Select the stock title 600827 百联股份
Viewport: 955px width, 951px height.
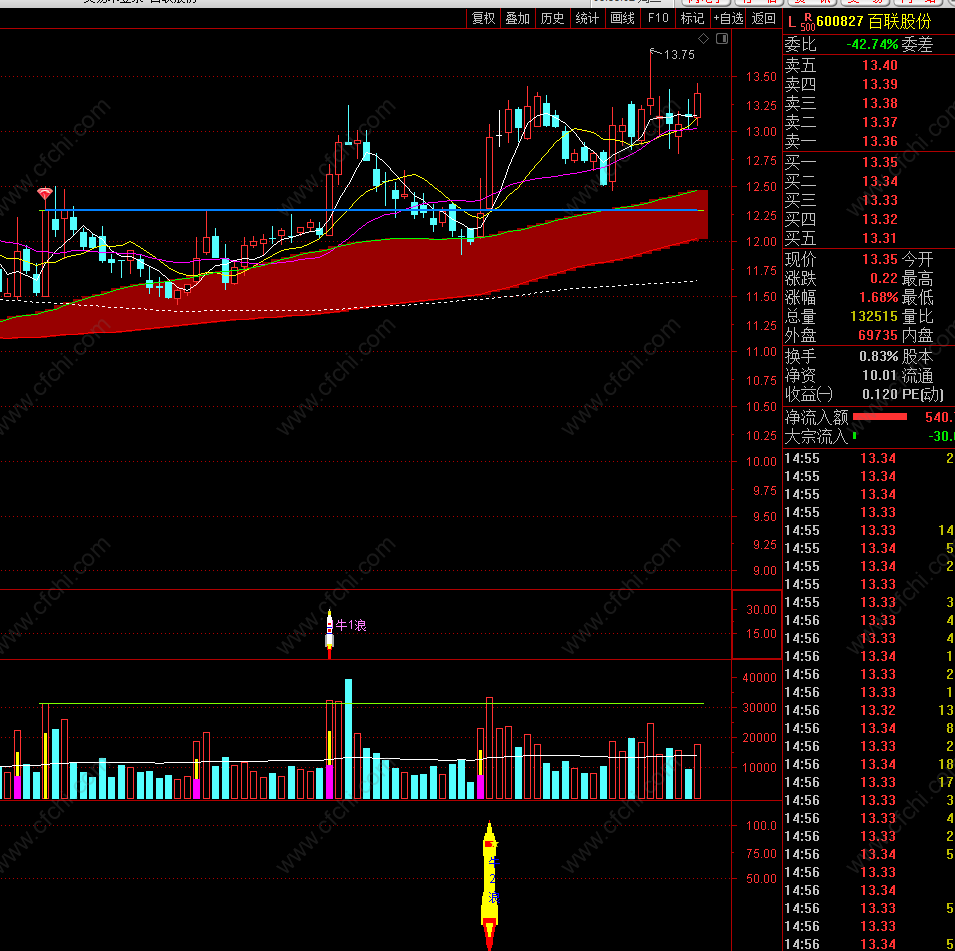click(873, 21)
